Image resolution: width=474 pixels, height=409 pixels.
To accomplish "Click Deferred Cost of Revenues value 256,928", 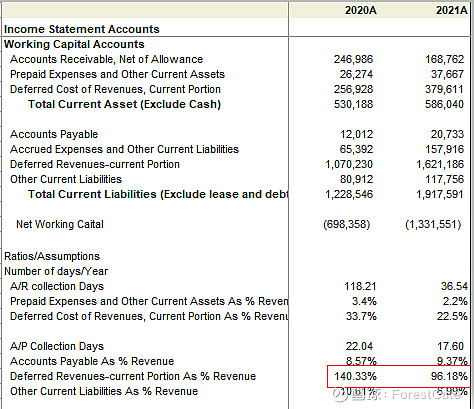I will (353, 89).
